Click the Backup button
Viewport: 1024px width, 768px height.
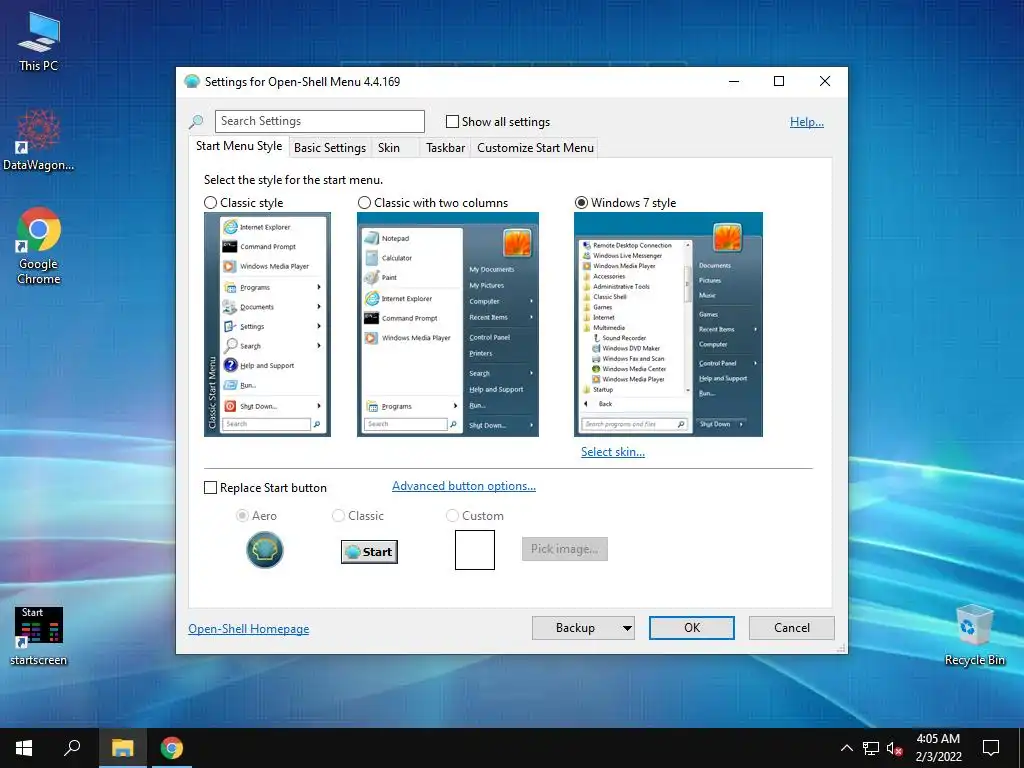point(575,628)
